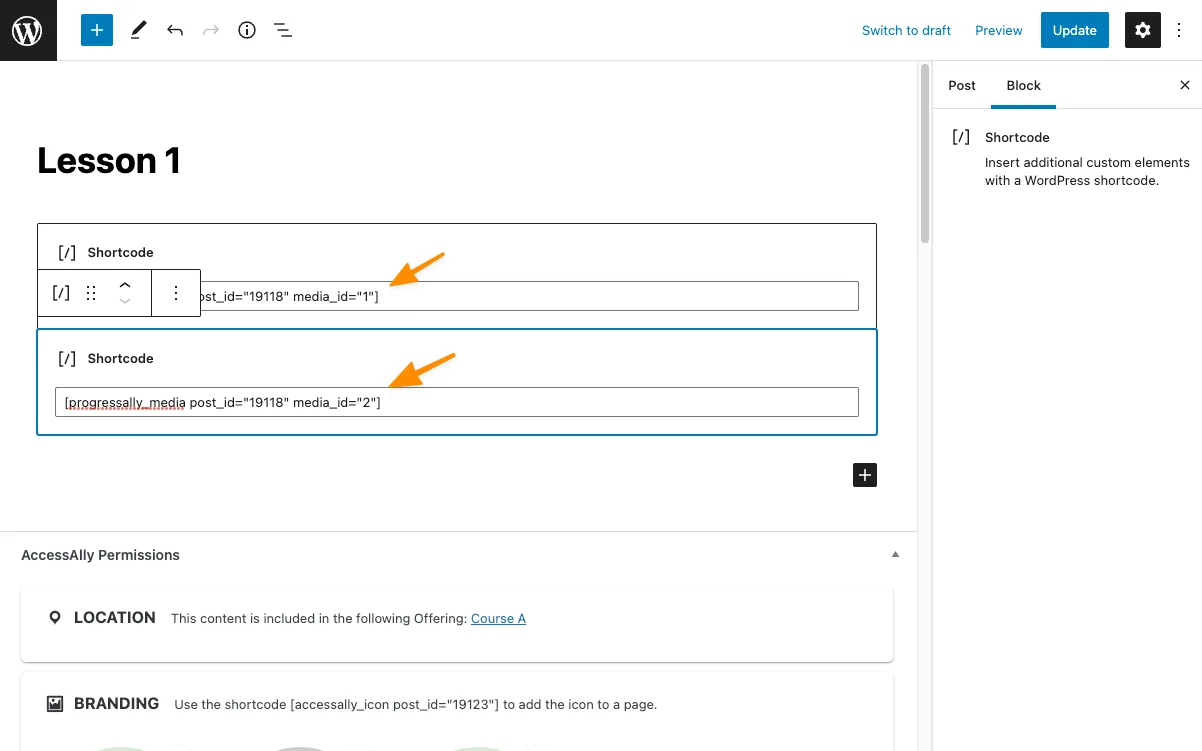Click the Update button

point(1075,30)
